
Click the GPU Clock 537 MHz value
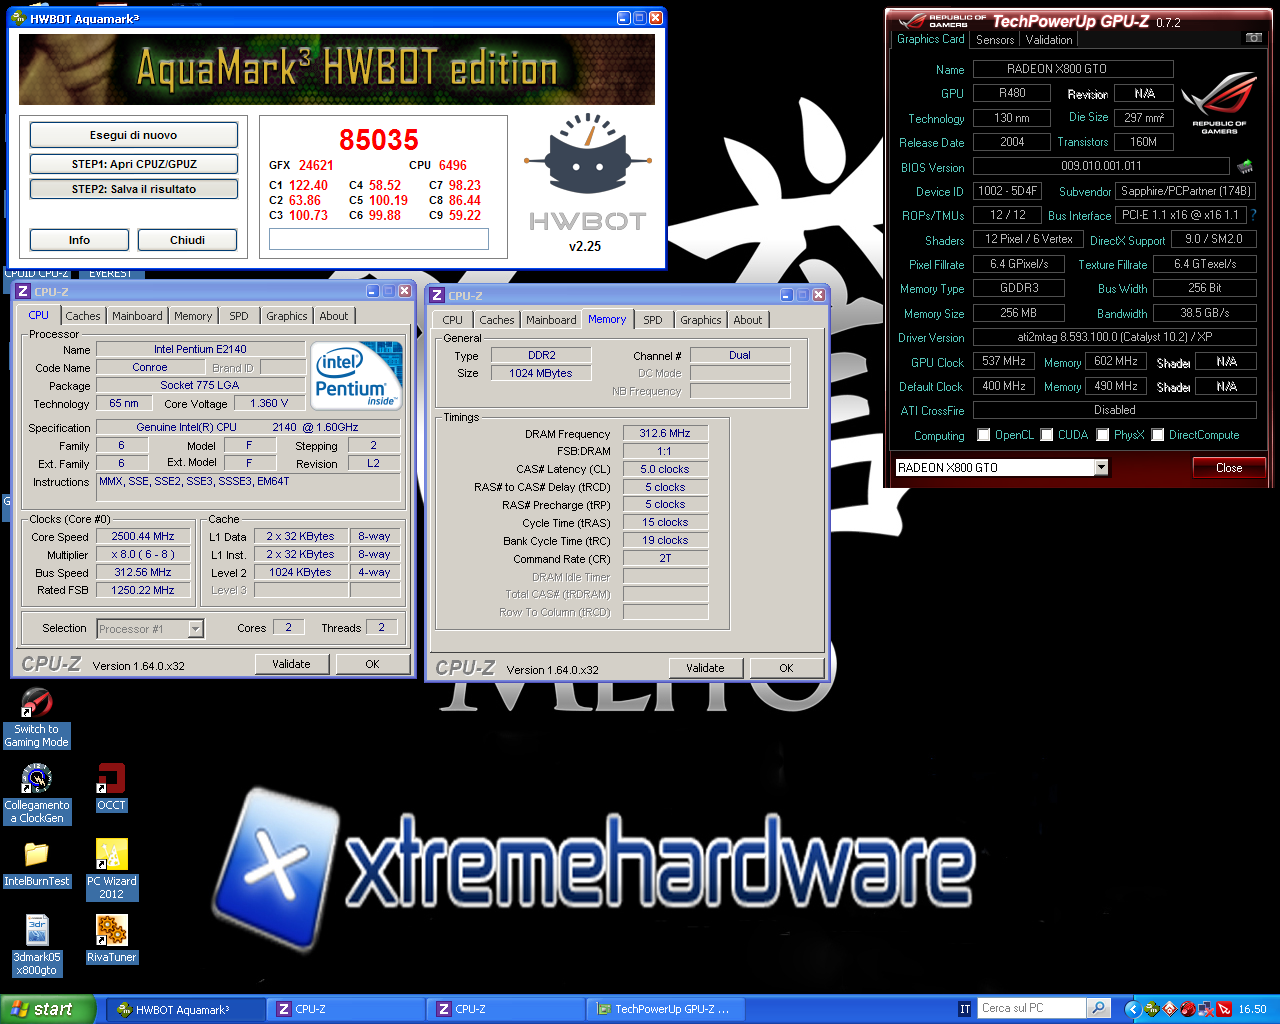click(1004, 362)
